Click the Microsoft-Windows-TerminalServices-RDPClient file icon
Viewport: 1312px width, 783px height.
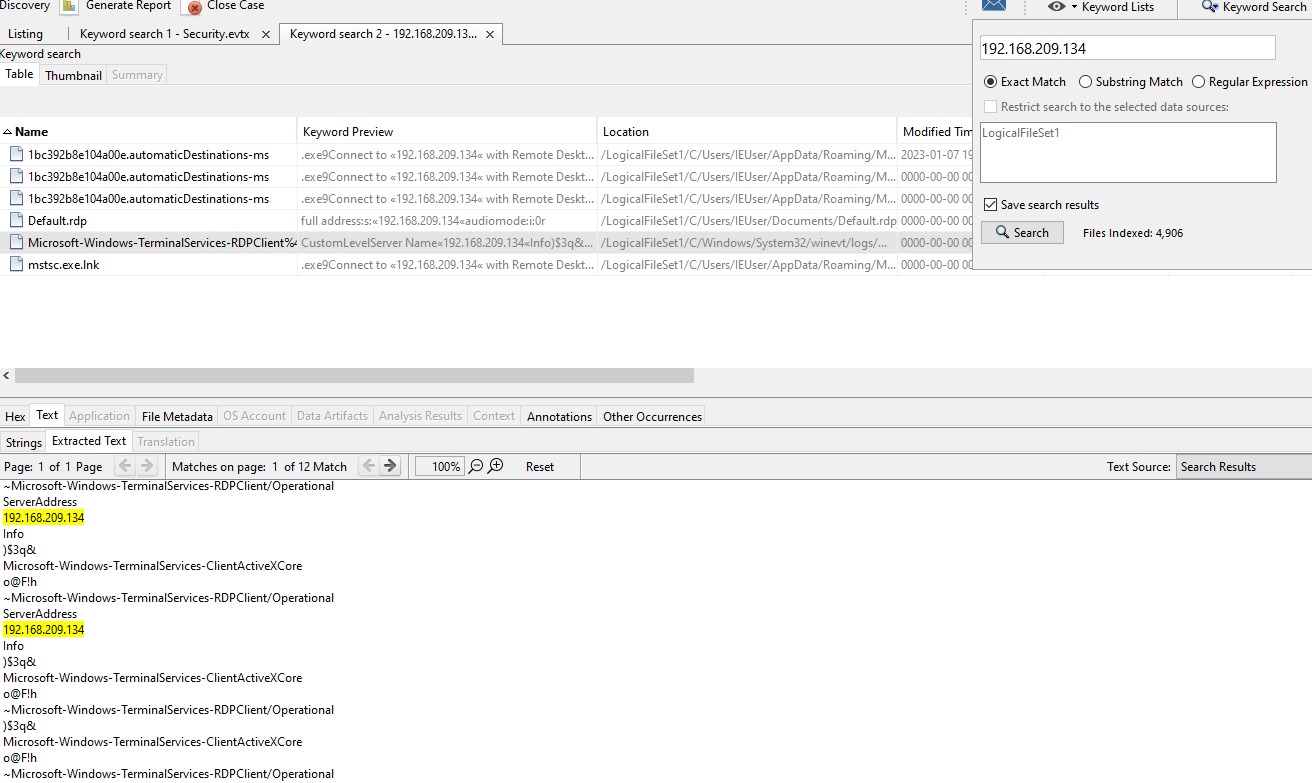15,243
